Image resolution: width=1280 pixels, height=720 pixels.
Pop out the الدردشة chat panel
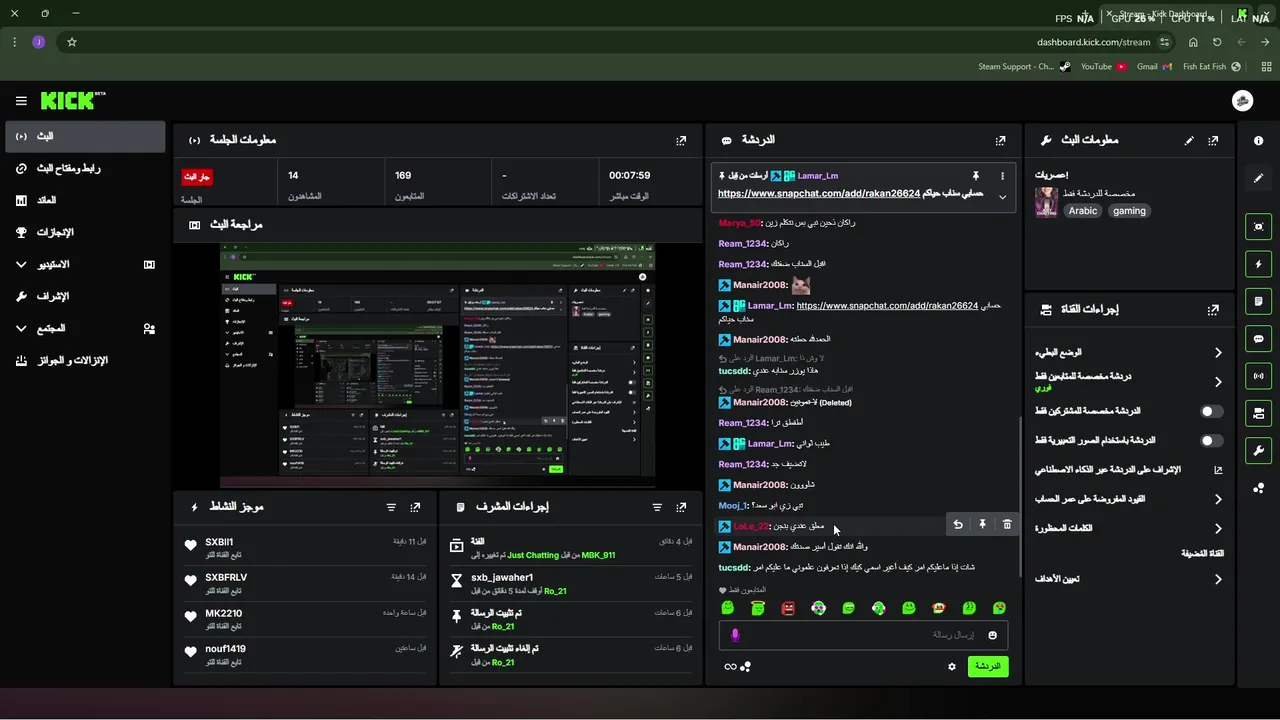pos(1000,141)
